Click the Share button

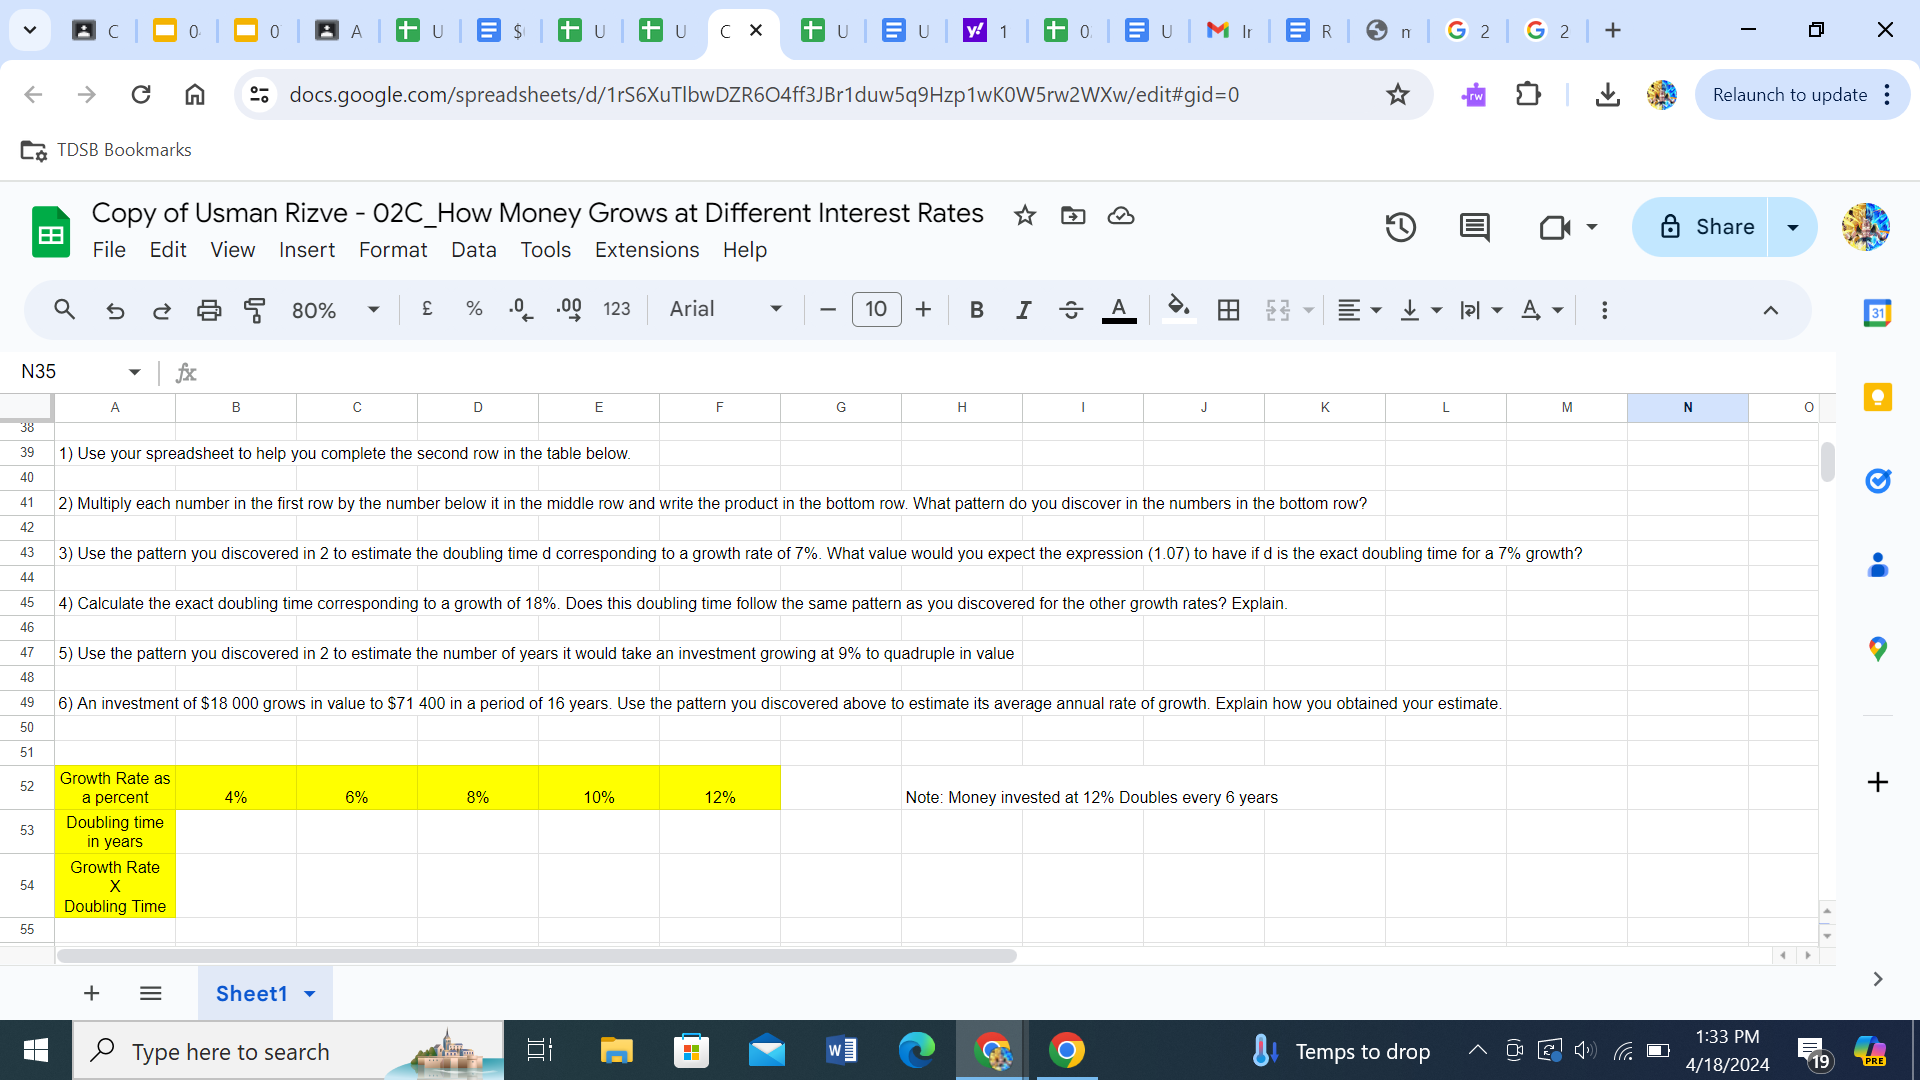coord(1722,227)
